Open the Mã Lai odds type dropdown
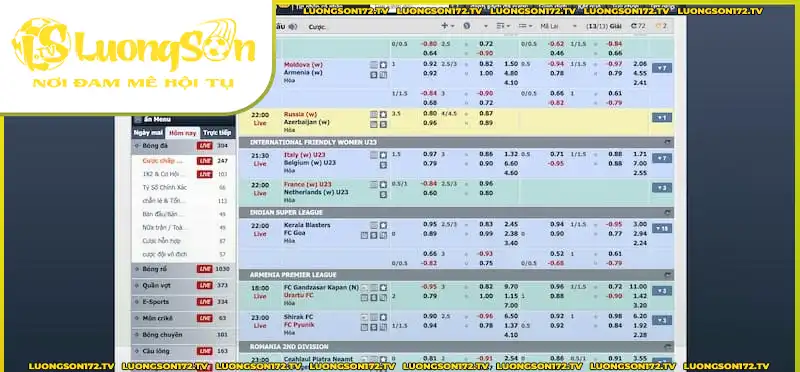 coord(559,26)
